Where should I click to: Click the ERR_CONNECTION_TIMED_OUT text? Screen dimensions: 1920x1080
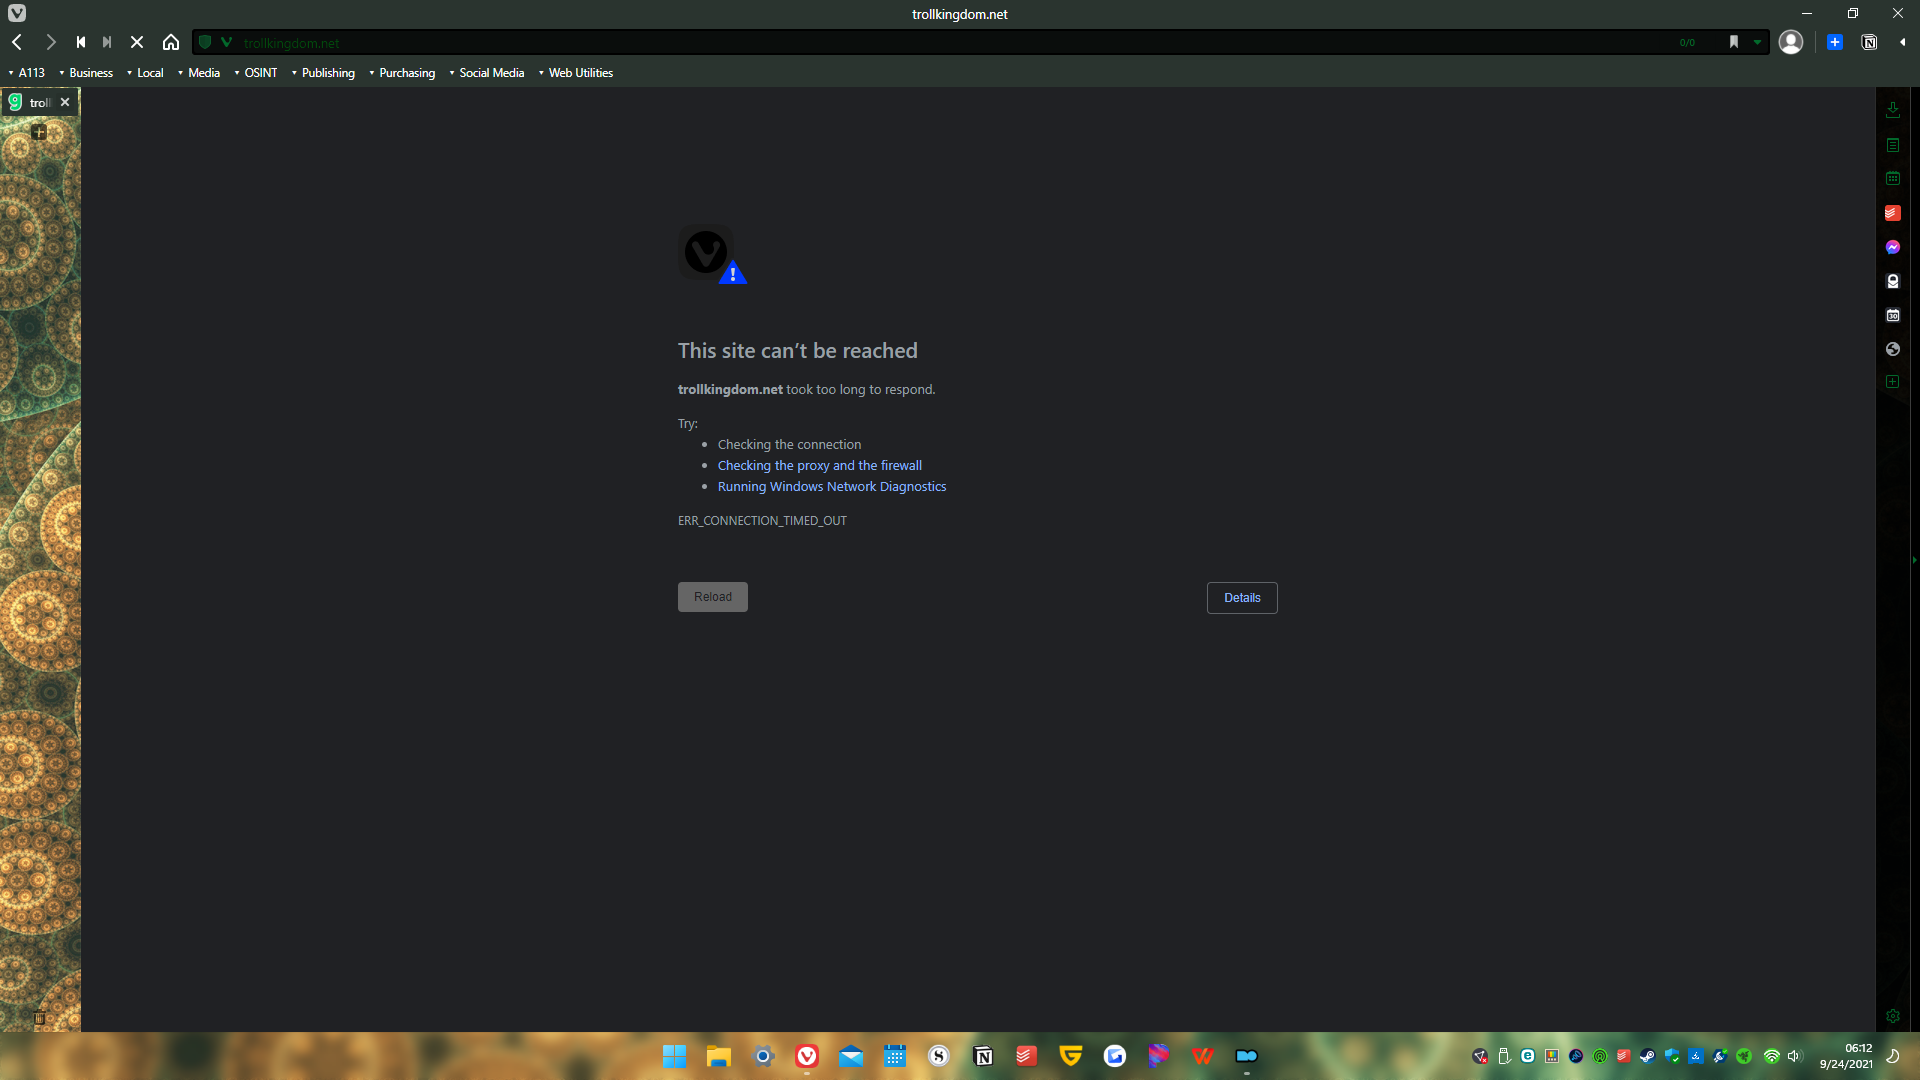(762, 521)
